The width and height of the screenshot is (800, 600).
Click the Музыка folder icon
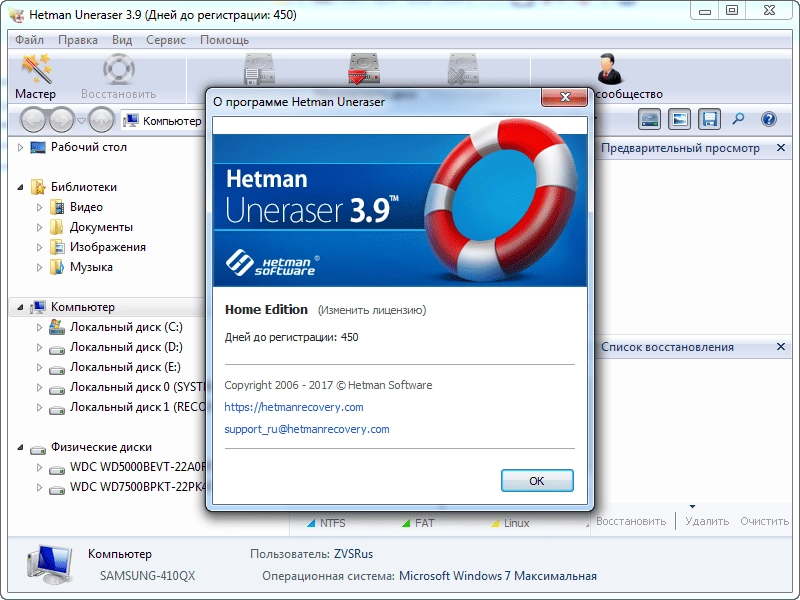coord(57,267)
